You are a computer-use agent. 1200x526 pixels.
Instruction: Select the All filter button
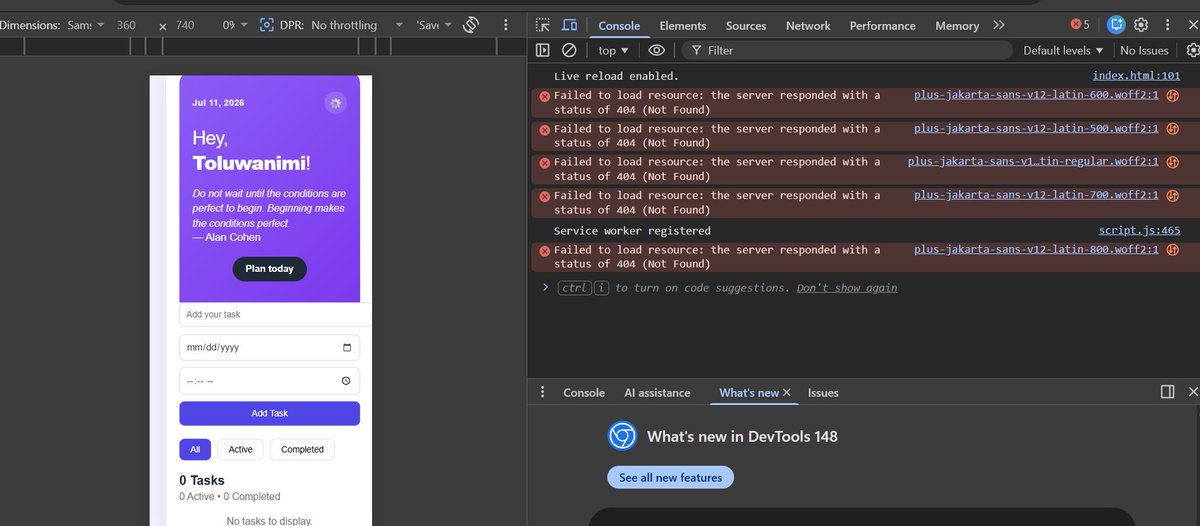point(195,450)
